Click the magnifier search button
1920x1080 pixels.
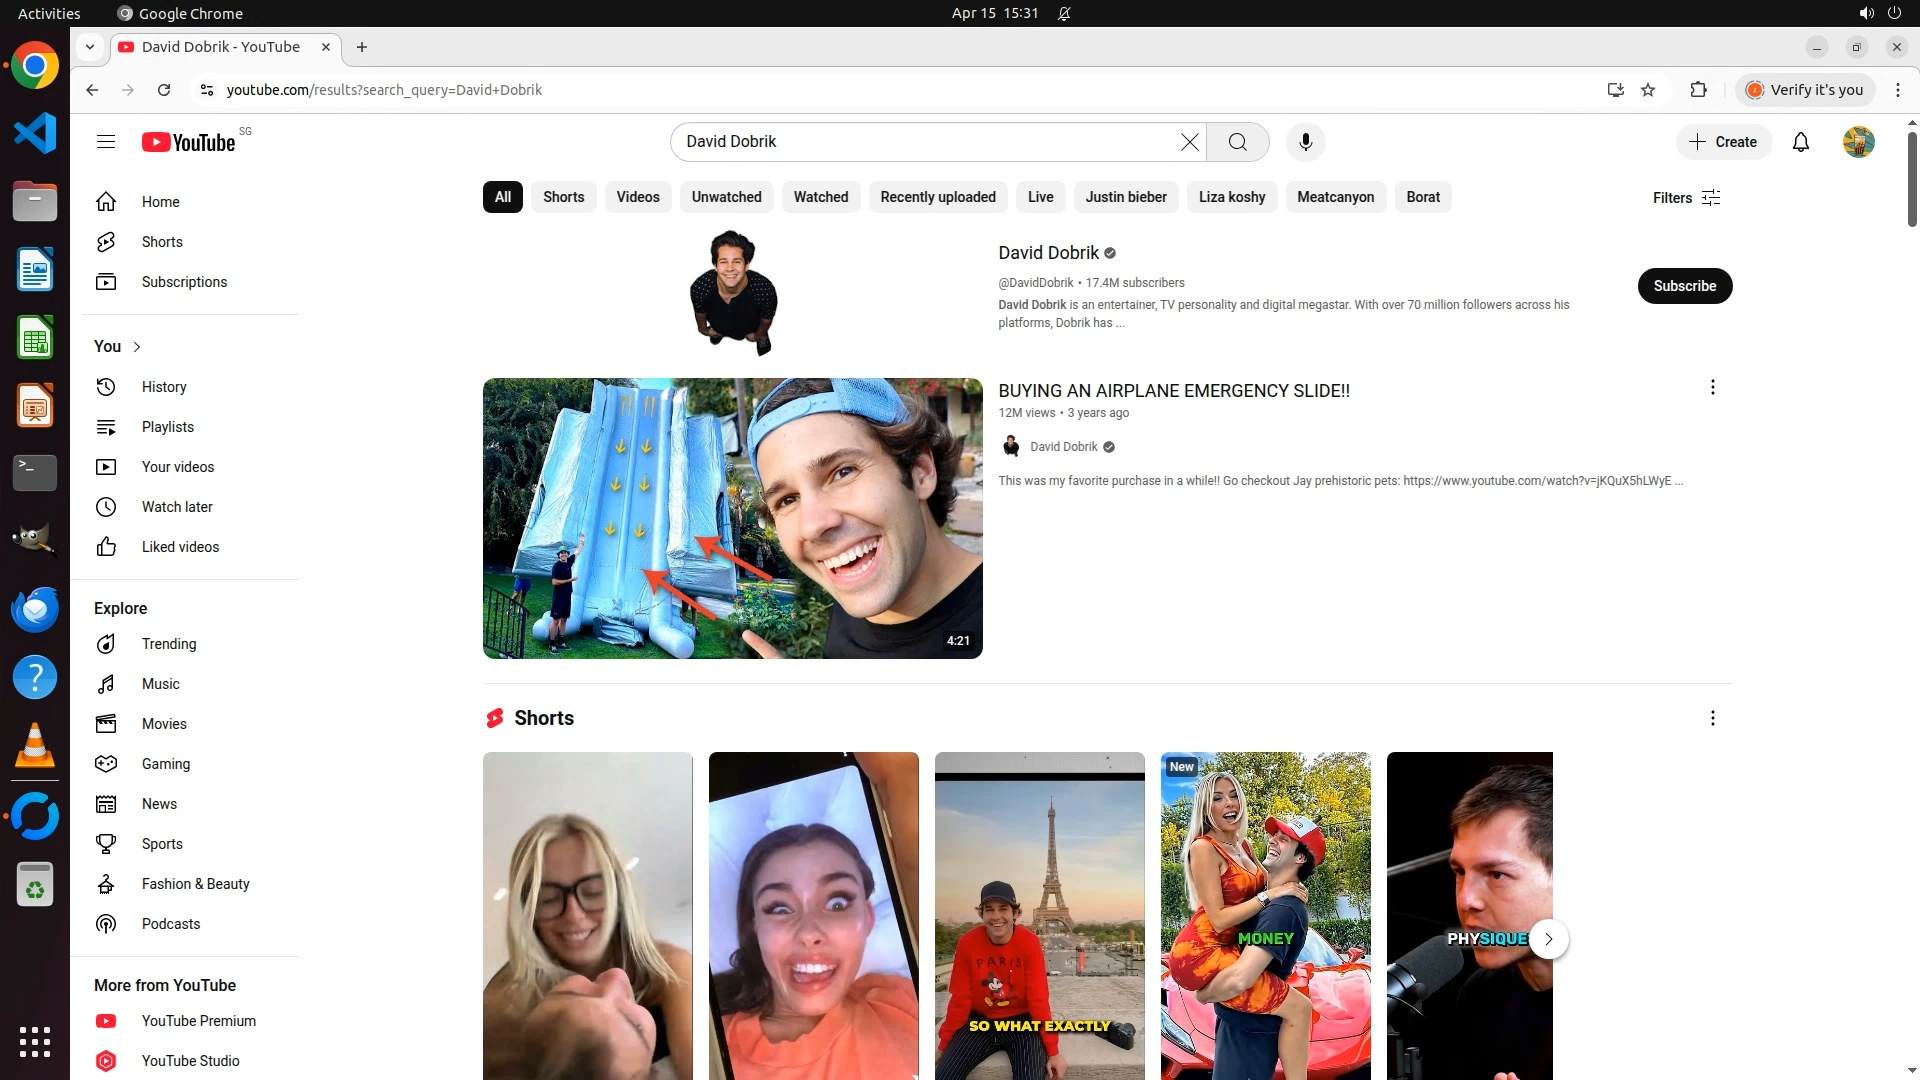(x=1237, y=142)
